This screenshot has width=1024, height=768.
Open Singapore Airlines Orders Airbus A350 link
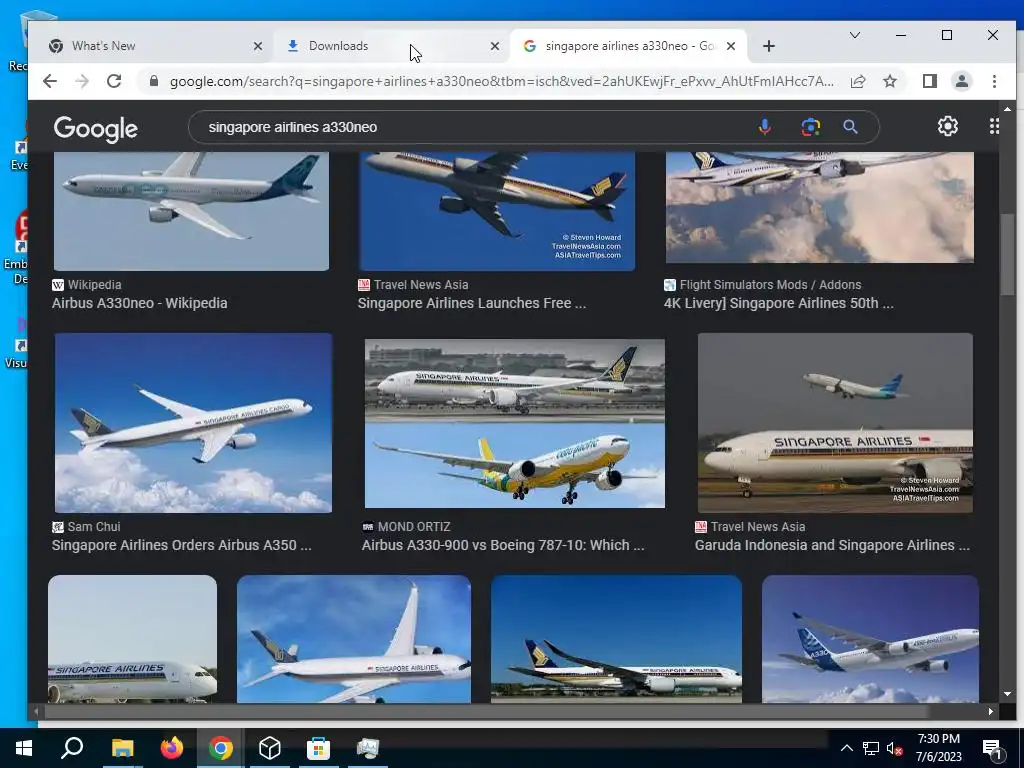182,545
